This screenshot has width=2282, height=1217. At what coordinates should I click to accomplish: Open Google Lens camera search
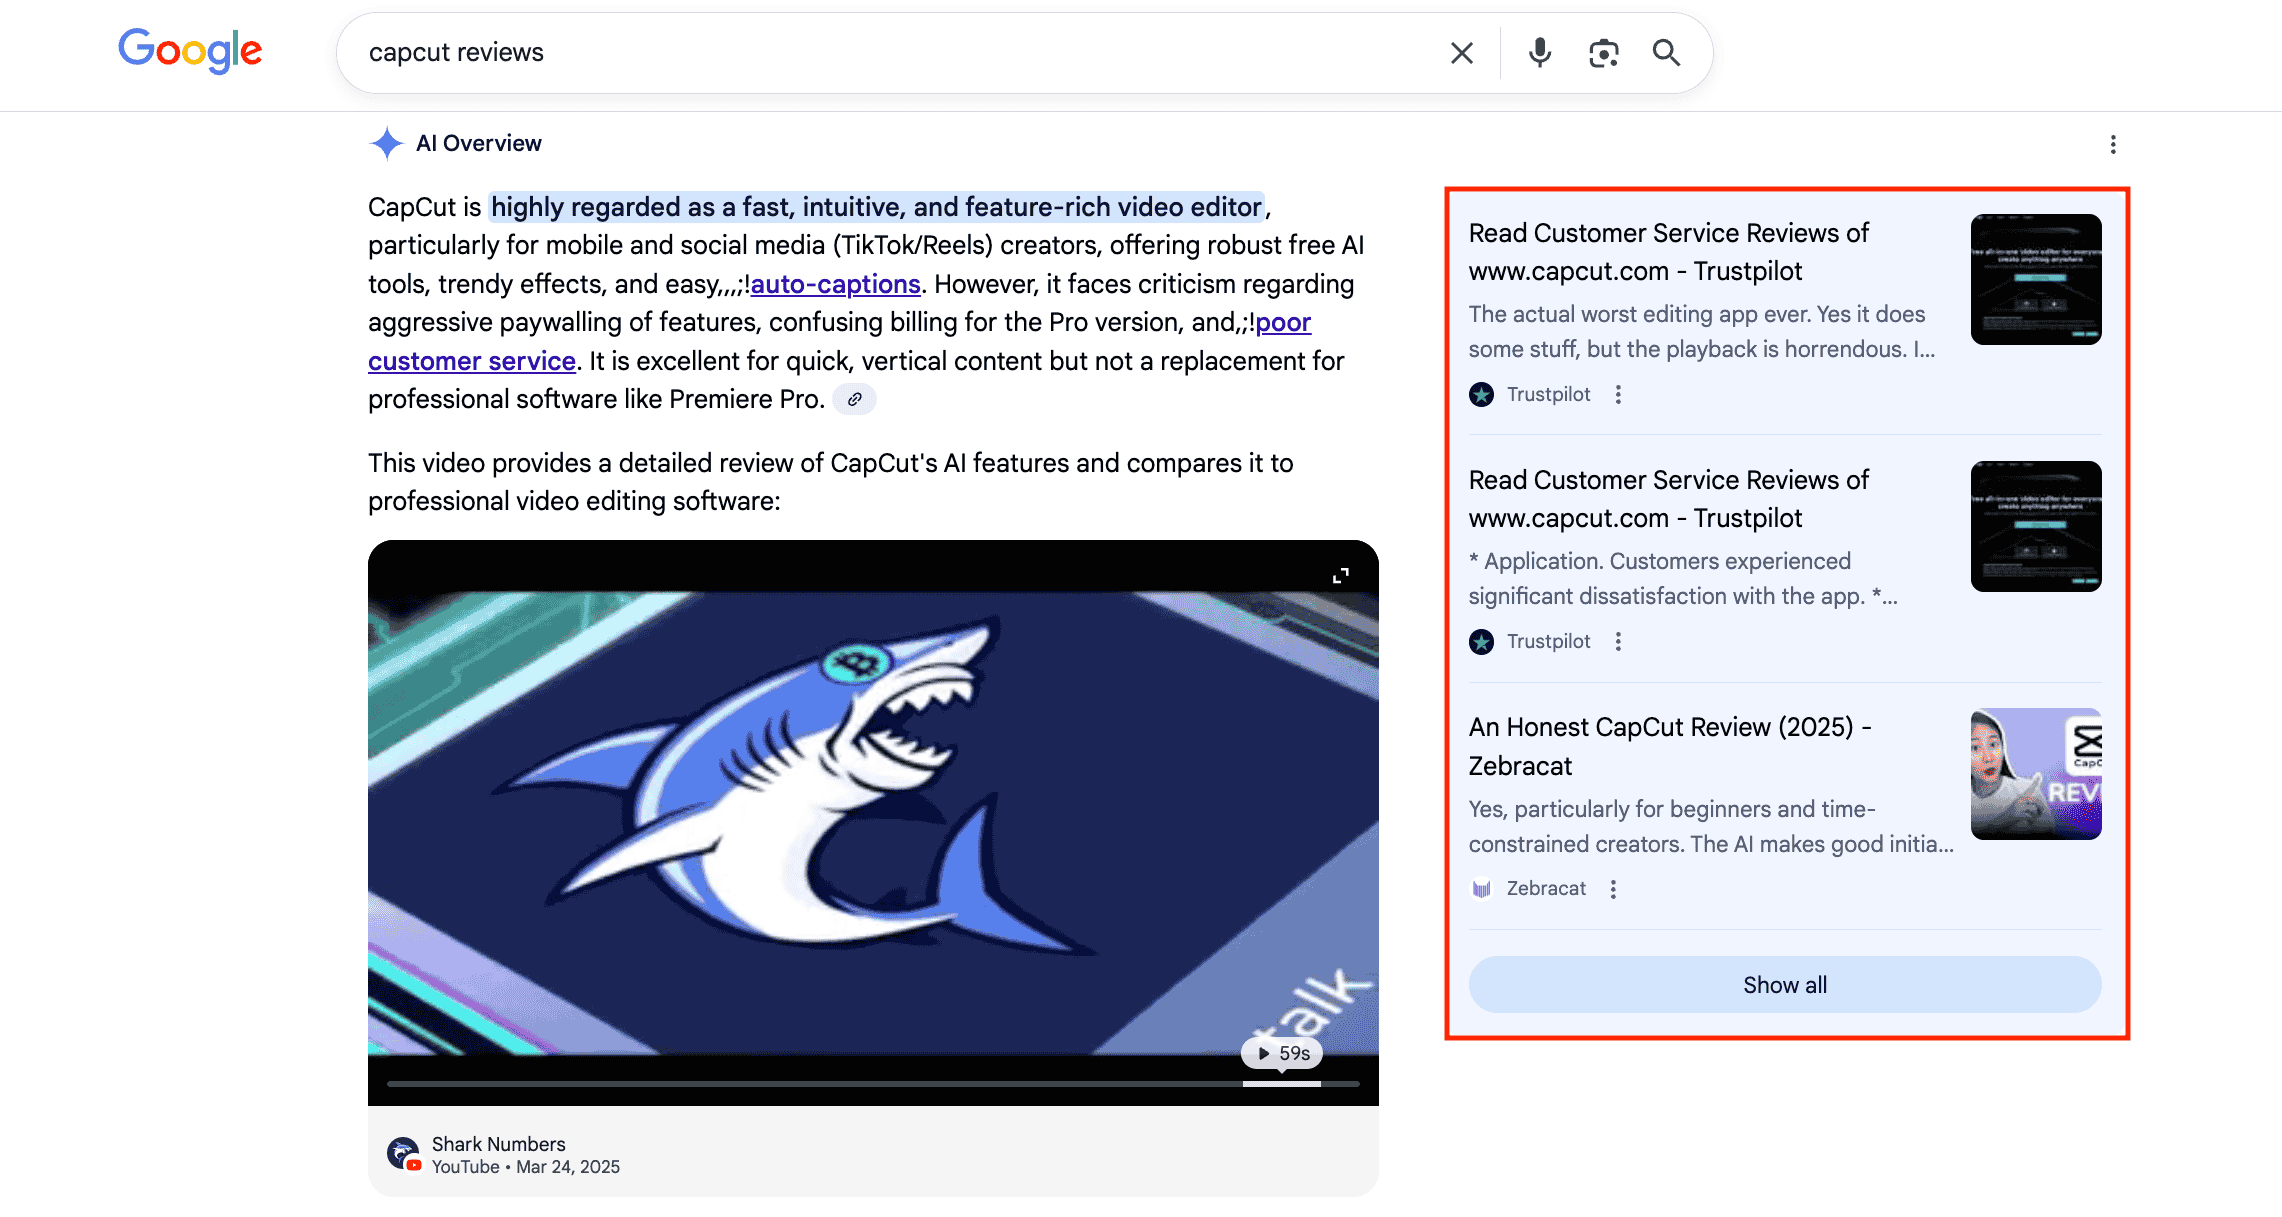pyautogui.click(x=1603, y=52)
